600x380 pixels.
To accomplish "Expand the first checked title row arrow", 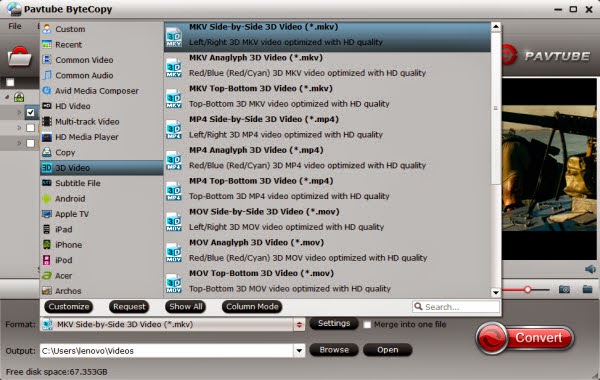I will pos(19,113).
